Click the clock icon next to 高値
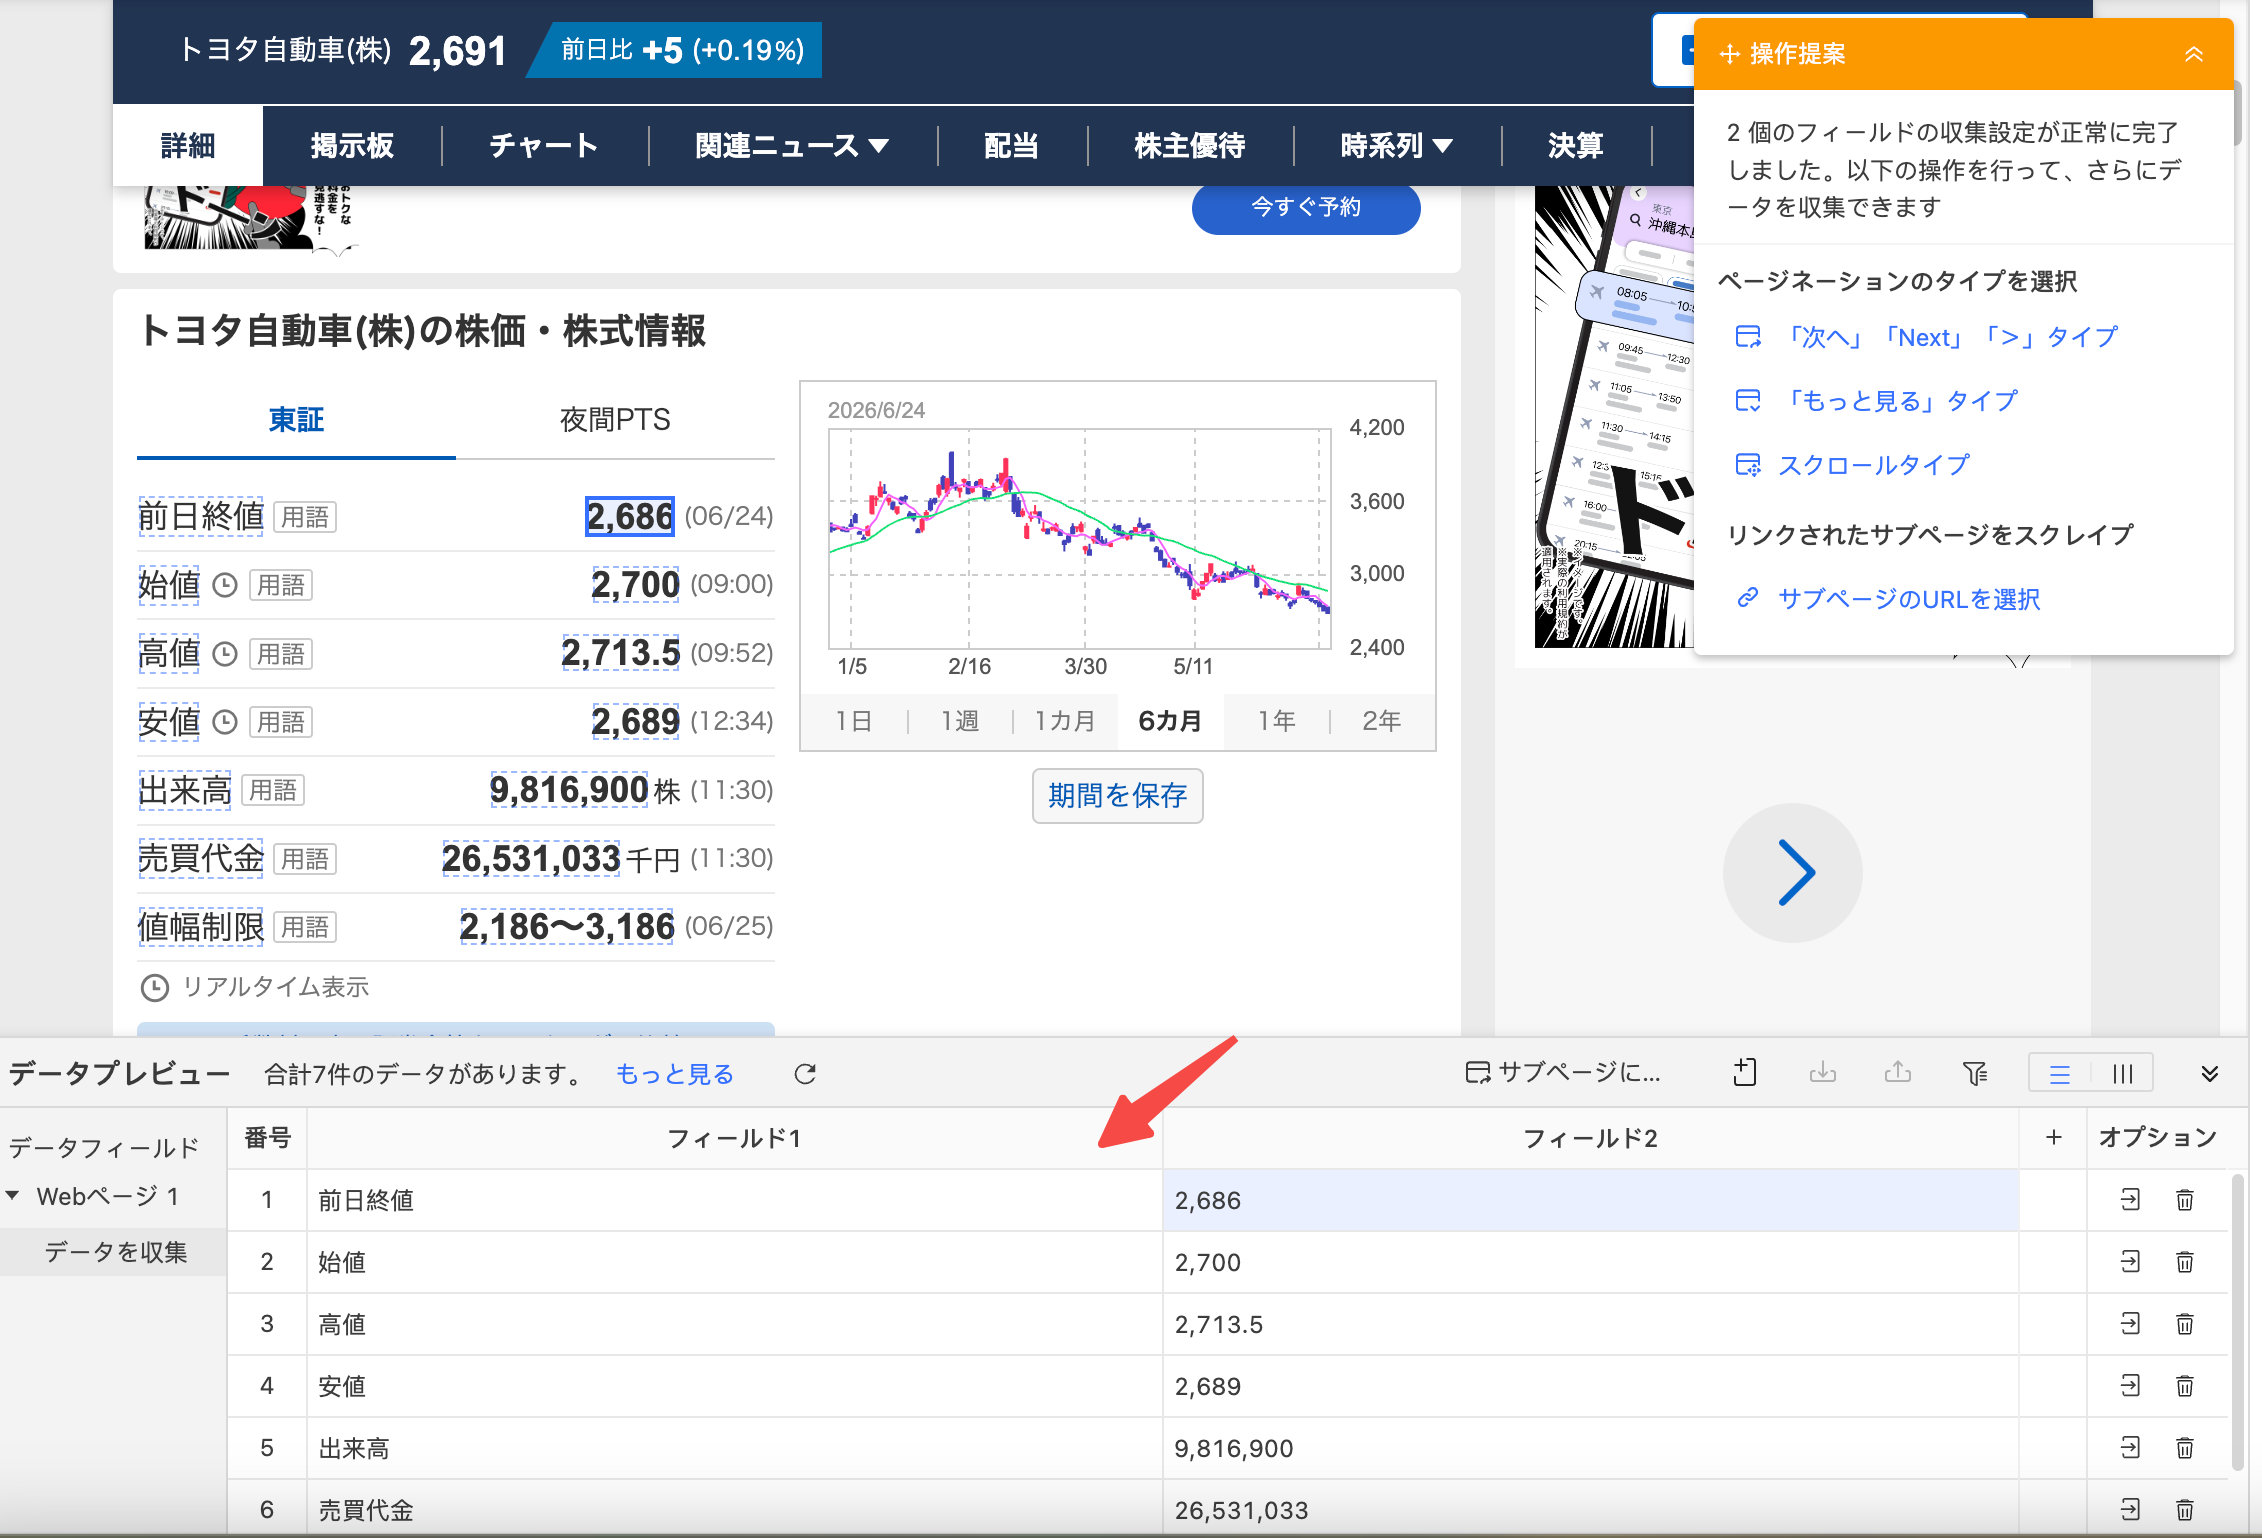 coord(225,654)
